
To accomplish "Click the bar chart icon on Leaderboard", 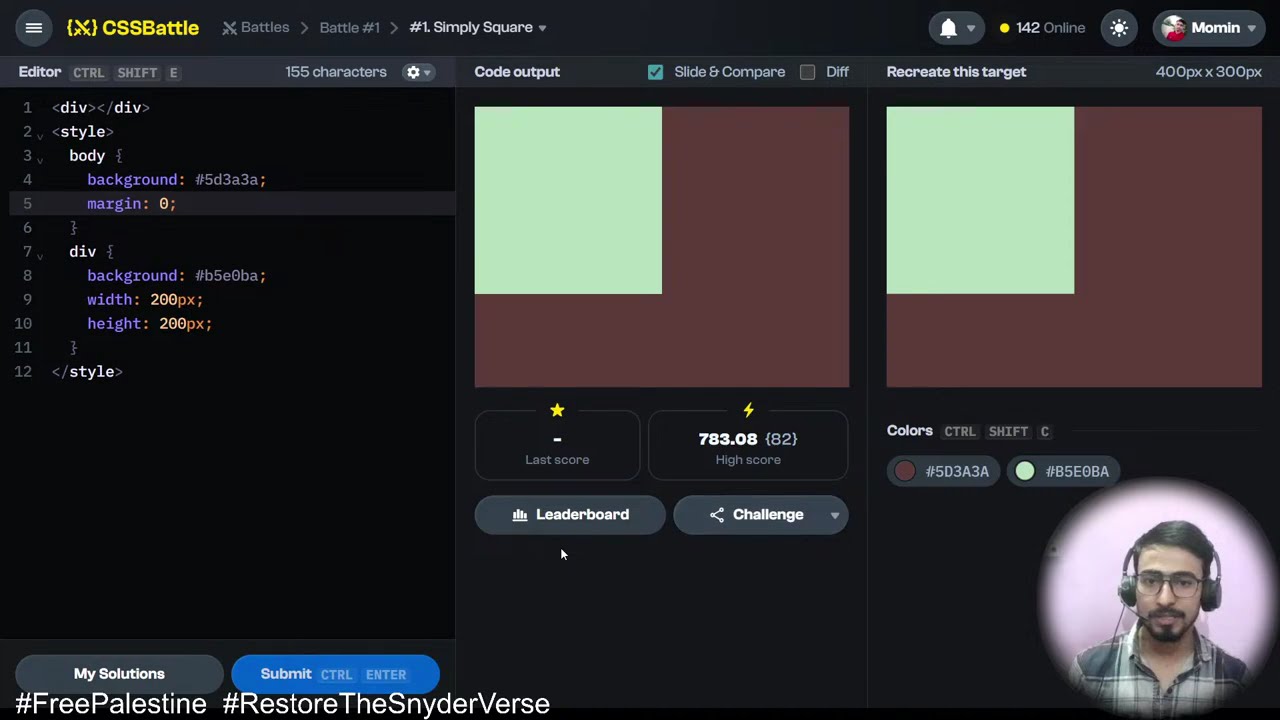I will pyautogui.click(x=520, y=515).
